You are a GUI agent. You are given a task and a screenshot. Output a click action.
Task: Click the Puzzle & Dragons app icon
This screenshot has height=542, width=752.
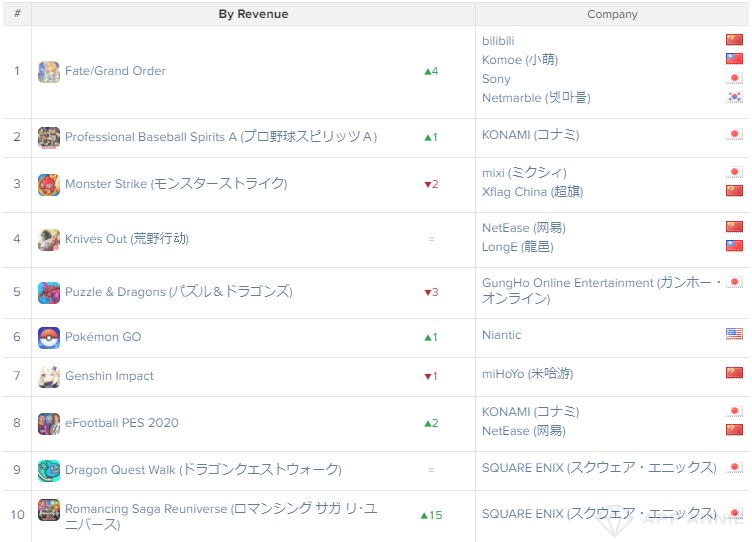point(49,293)
